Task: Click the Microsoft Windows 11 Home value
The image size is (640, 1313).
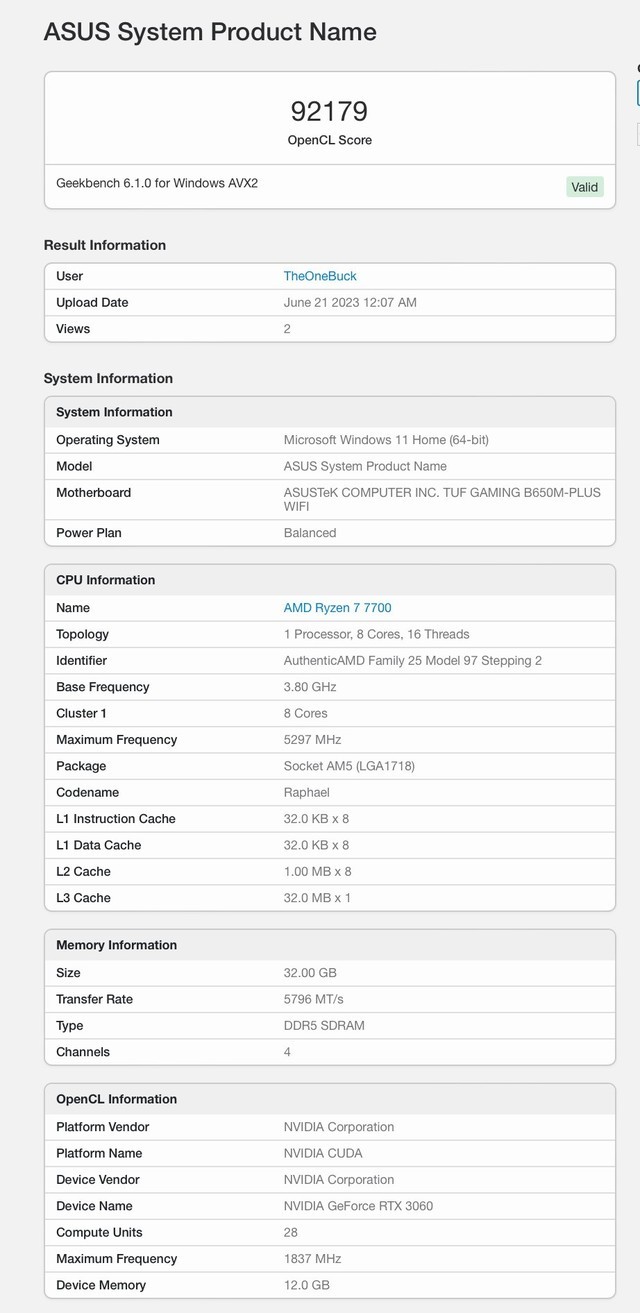Action: [386, 440]
